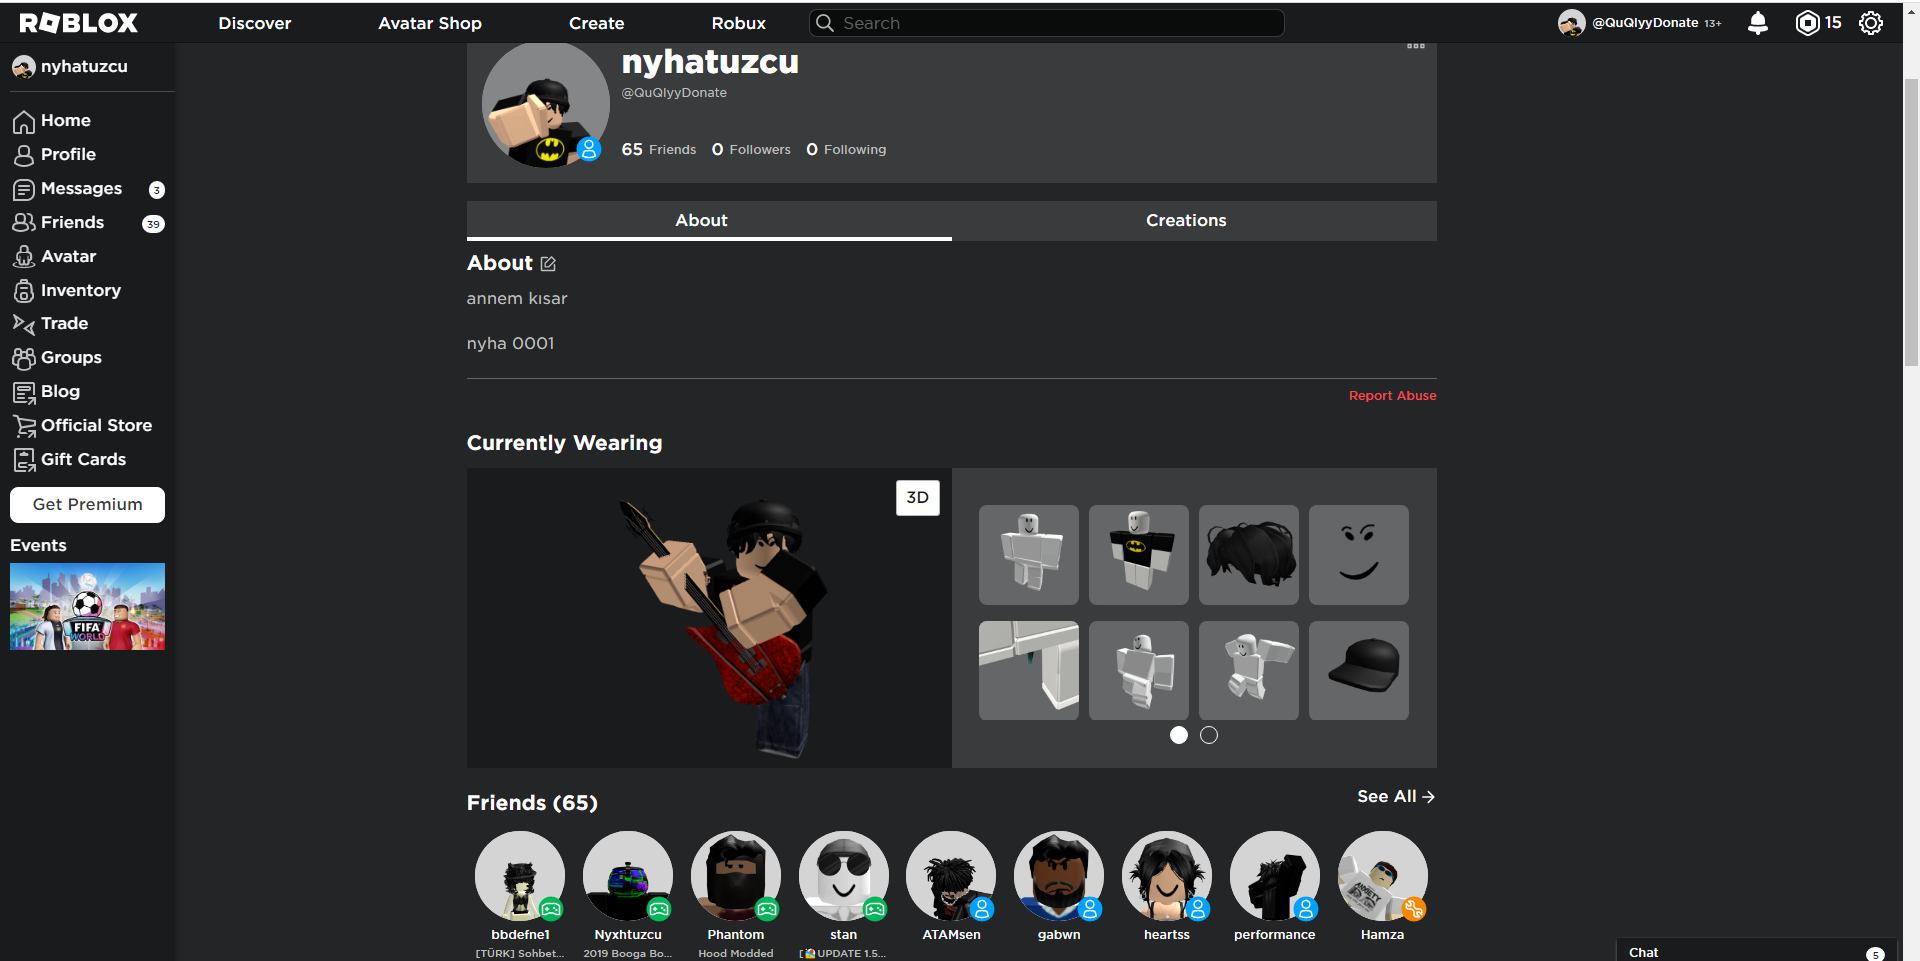
Task: Open the Trade sidebar icon
Action: (x=24, y=324)
